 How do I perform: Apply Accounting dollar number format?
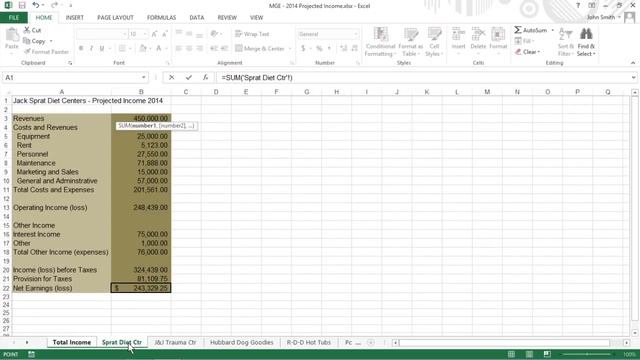(303, 49)
